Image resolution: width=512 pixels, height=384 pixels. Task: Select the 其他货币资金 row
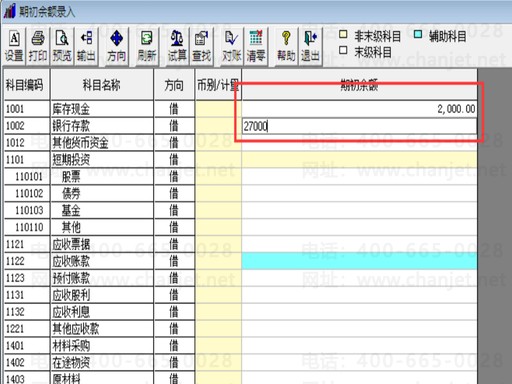(240, 143)
